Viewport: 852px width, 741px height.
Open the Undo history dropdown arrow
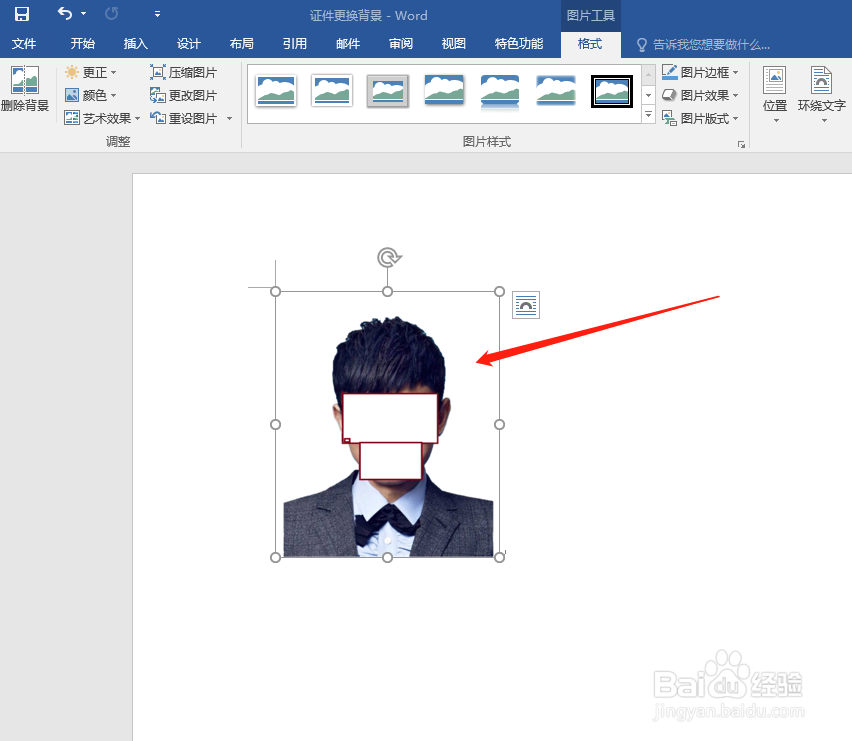click(84, 14)
